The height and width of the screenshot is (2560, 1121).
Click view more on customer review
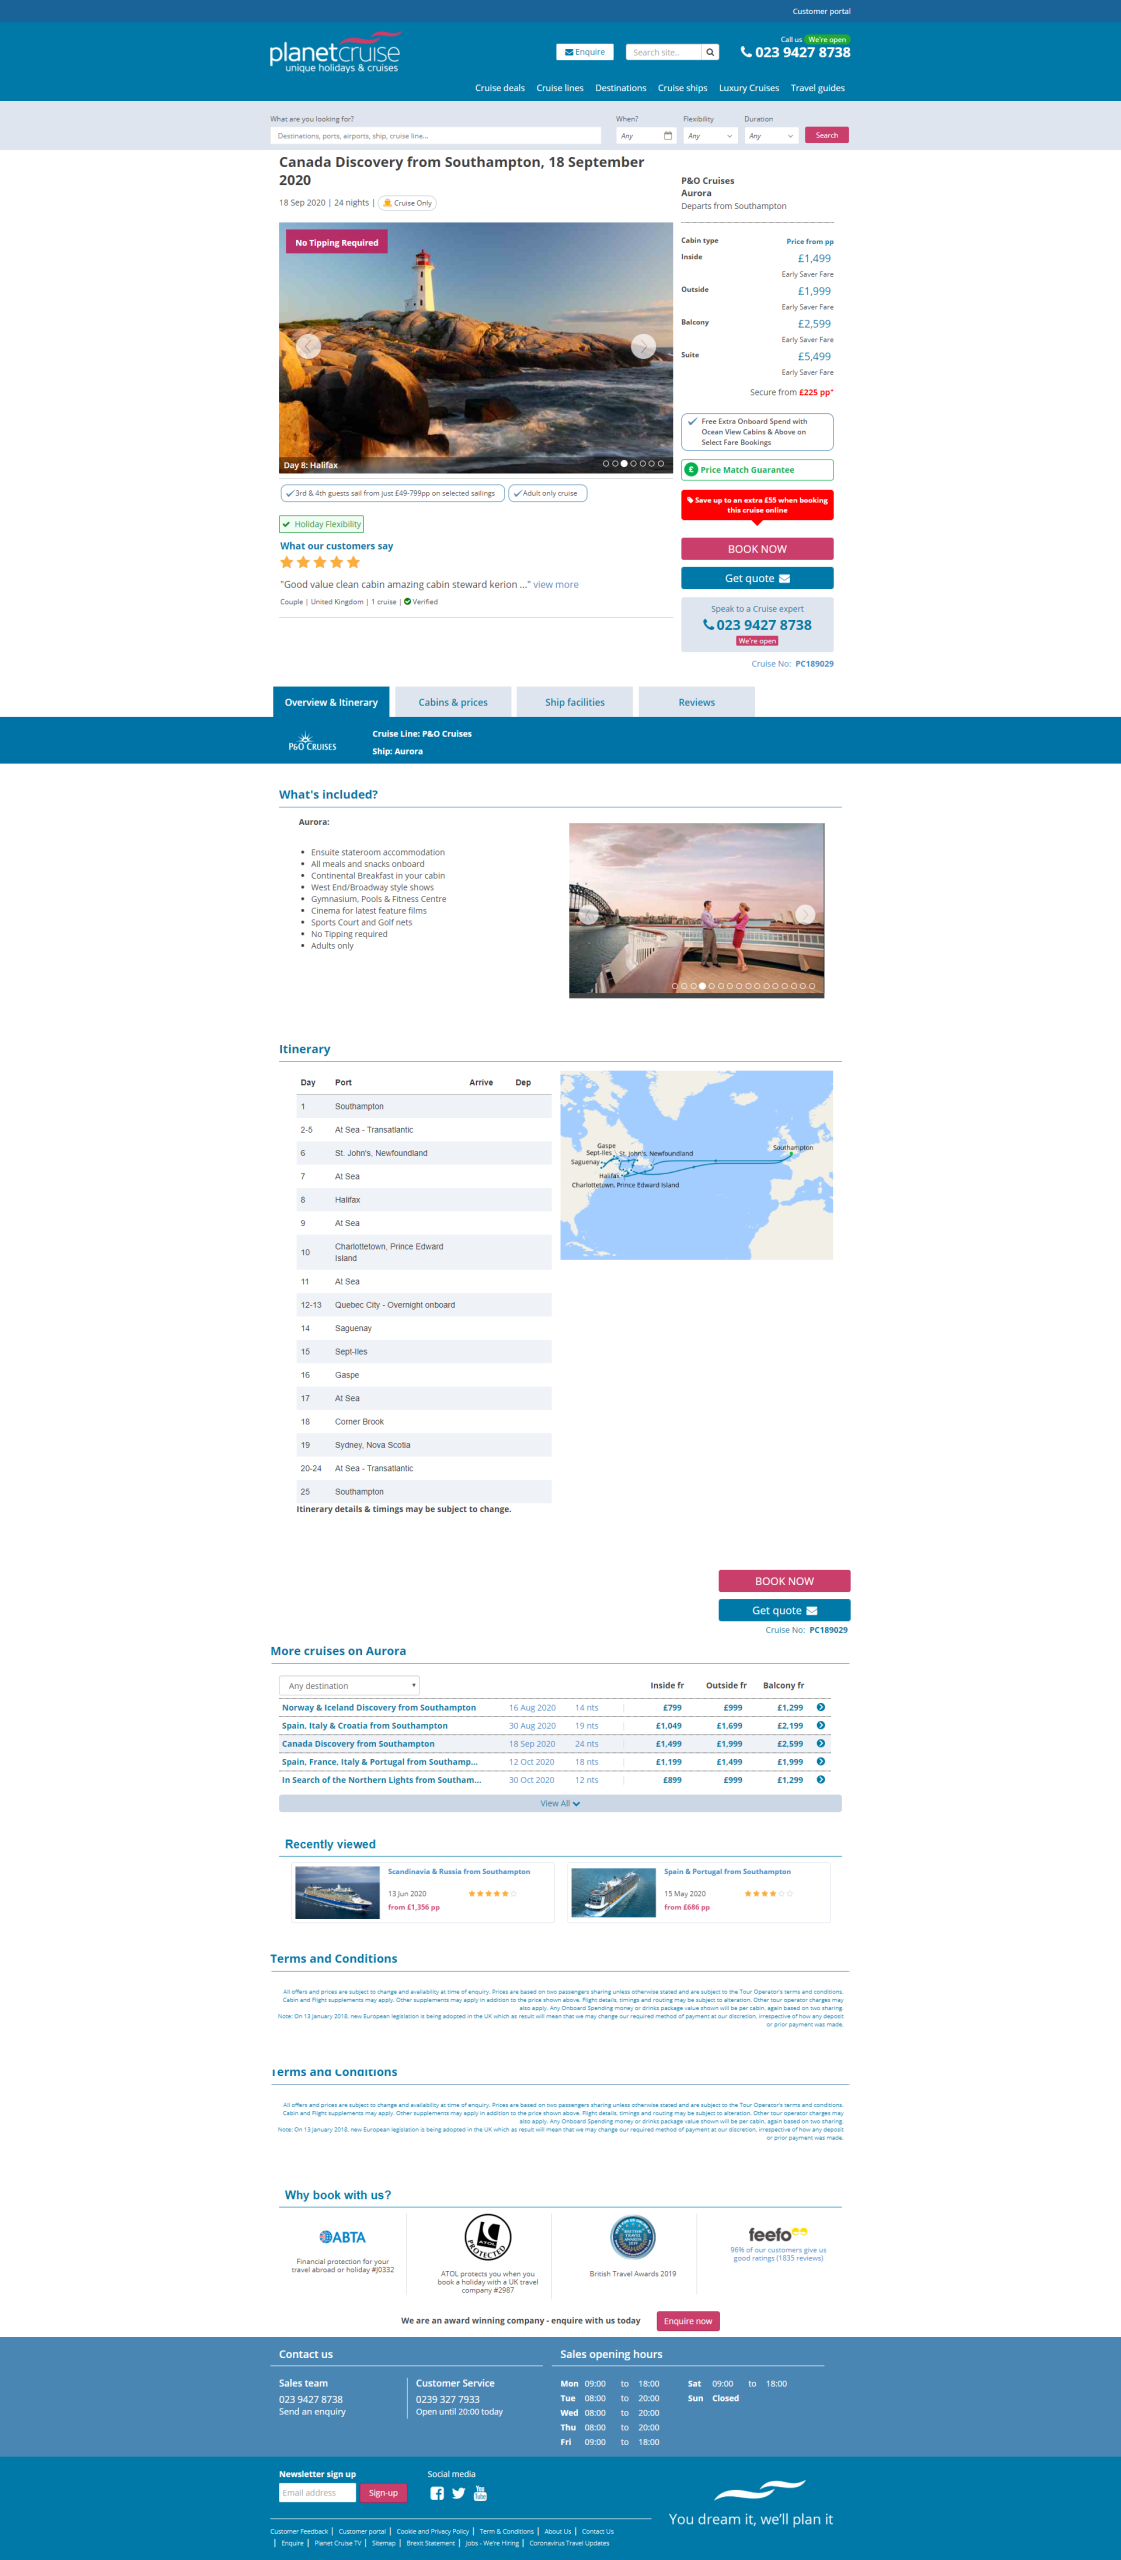tap(555, 585)
